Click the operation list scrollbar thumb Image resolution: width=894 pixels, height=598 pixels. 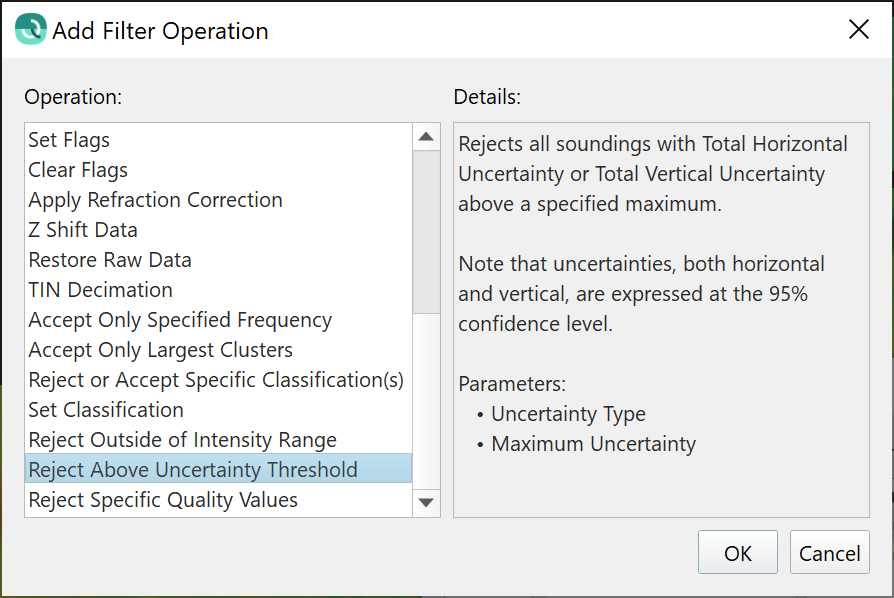[x=426, y=230]
